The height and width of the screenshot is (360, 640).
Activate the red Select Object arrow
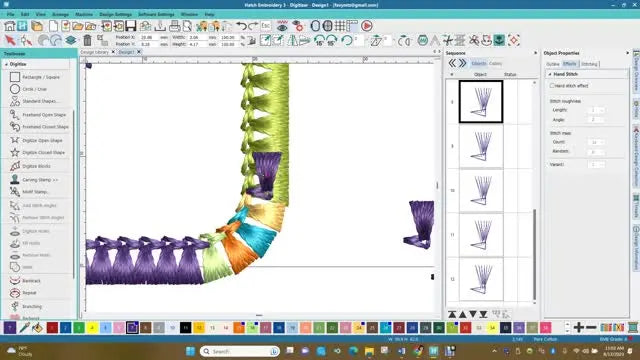pos(10,40)
